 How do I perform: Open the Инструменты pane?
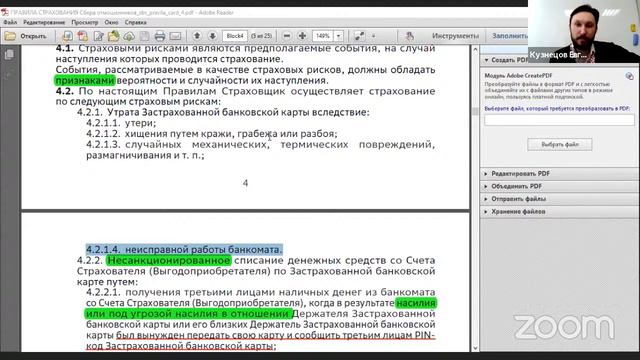tap(456, 36)
